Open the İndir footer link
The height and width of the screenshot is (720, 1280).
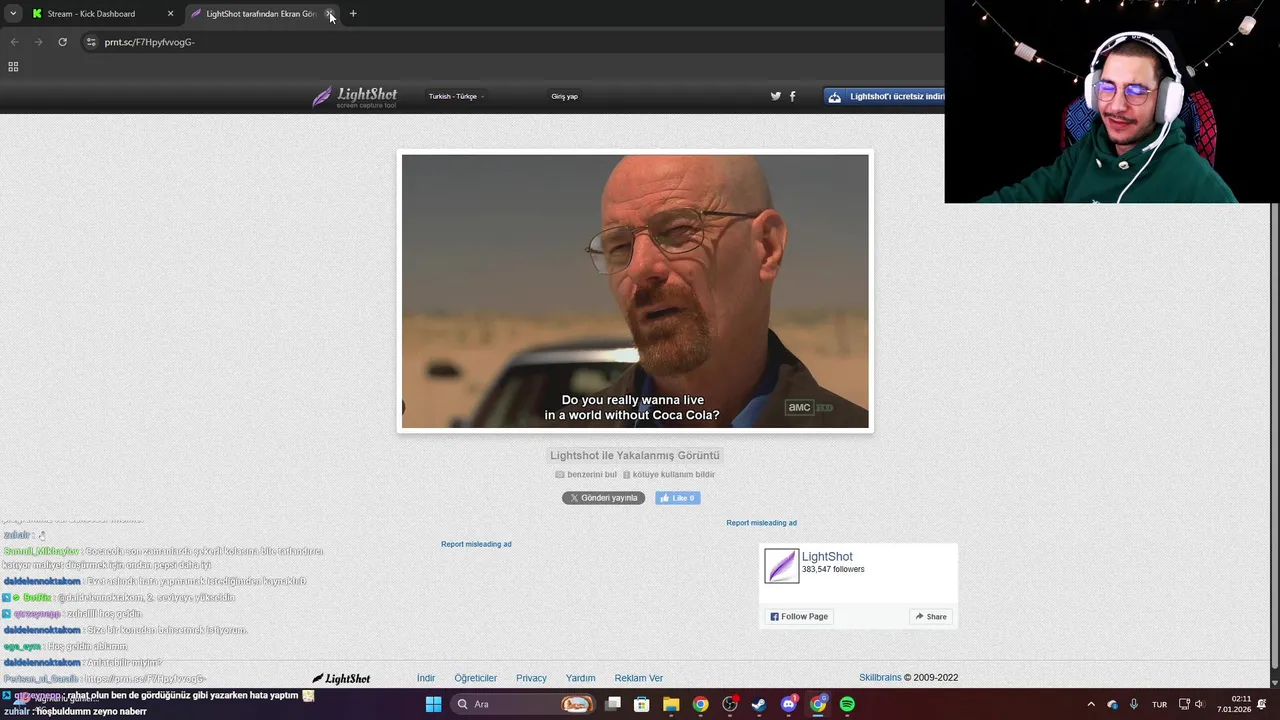click(x=426, y=678)
